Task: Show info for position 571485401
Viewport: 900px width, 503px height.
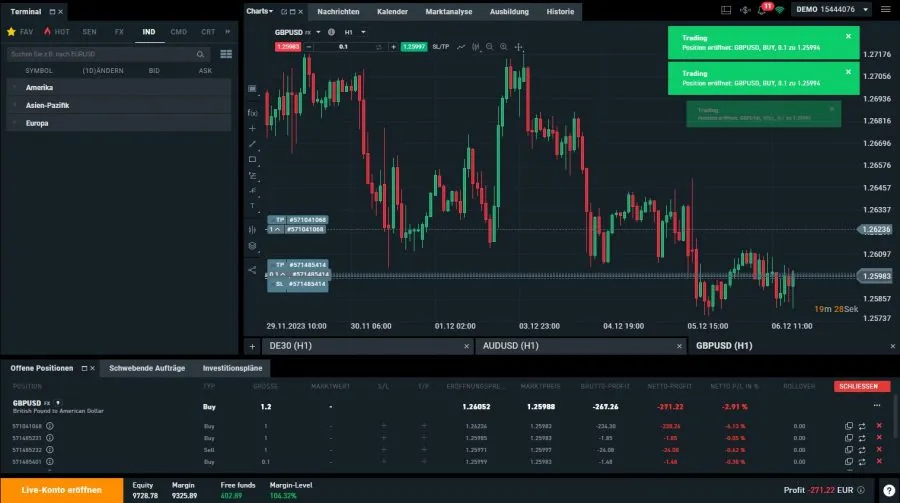Action: [50, 462]
